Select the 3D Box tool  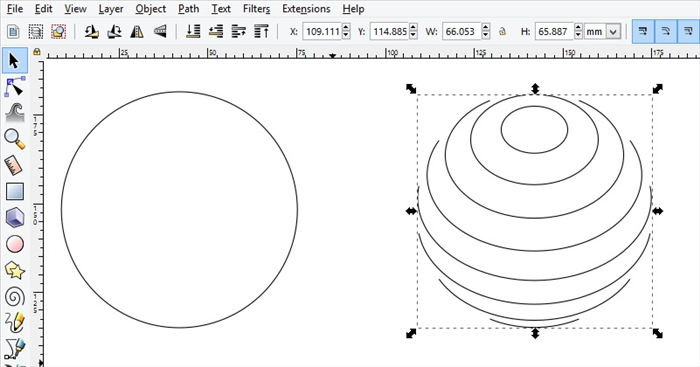[14, 218]
